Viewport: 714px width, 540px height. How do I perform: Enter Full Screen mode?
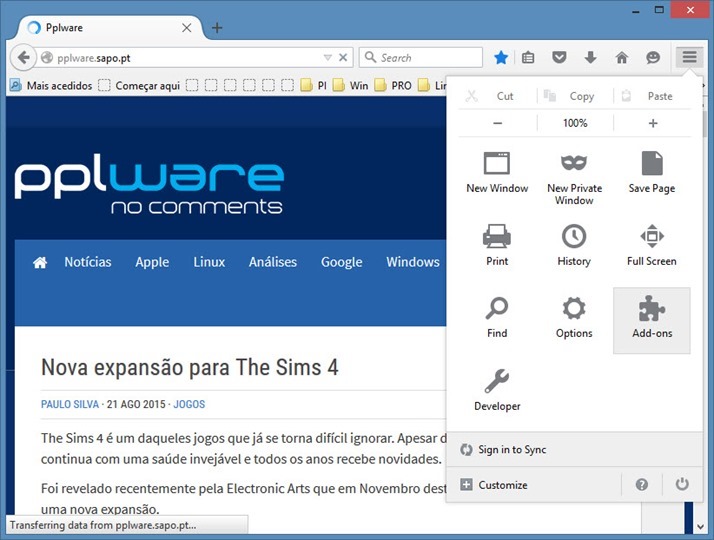pos(652,245)
